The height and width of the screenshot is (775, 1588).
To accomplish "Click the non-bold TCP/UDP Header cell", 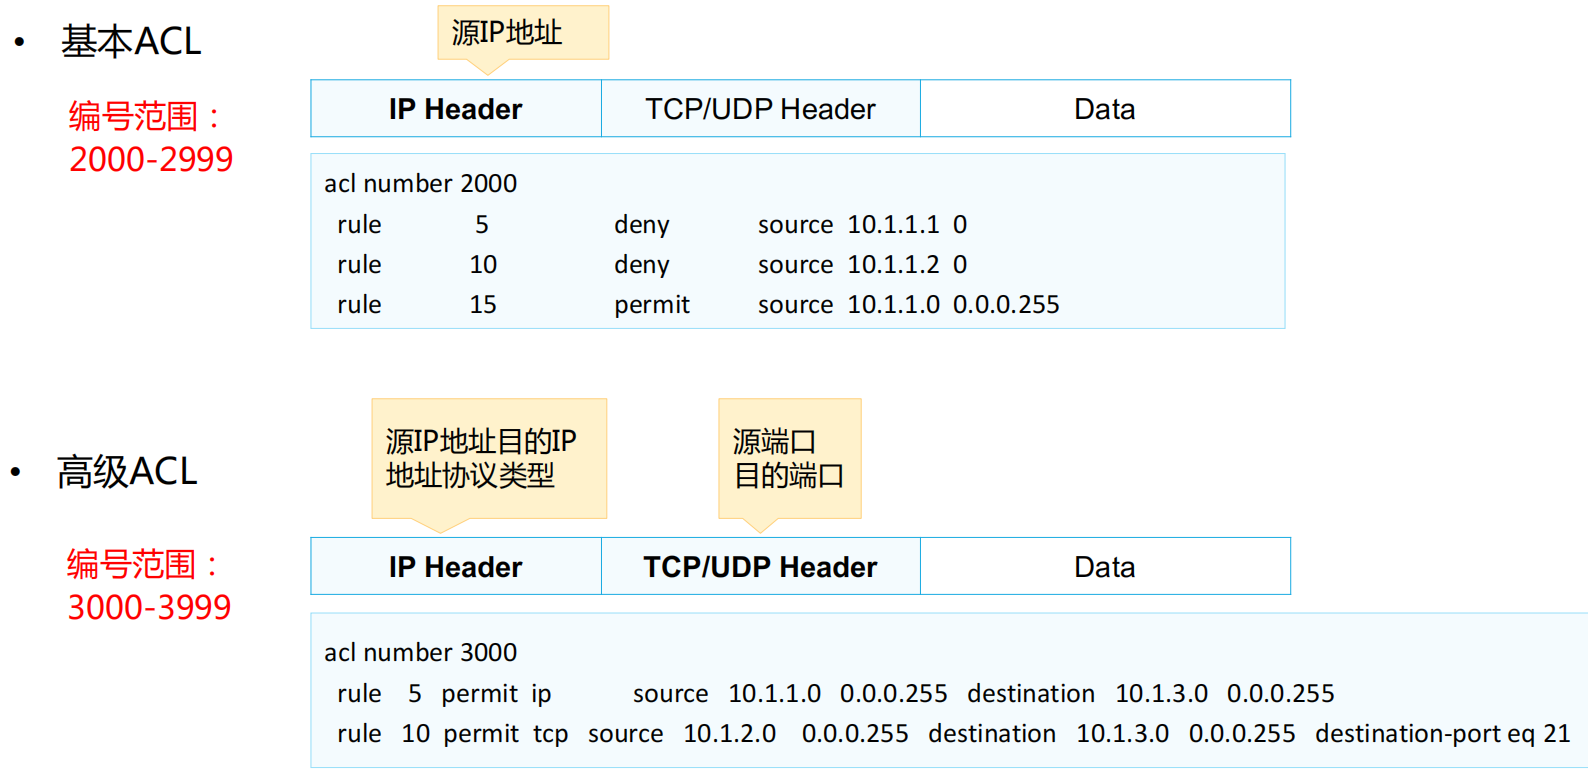I will (x=760, y=109).
